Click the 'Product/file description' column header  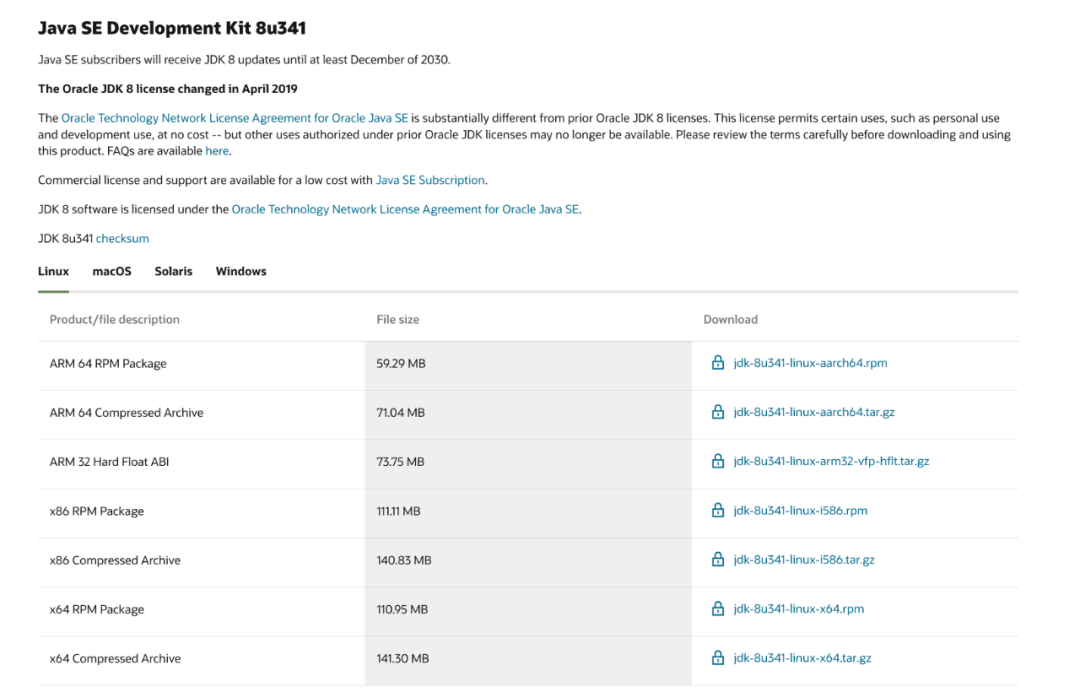click(x=114, y=320)
